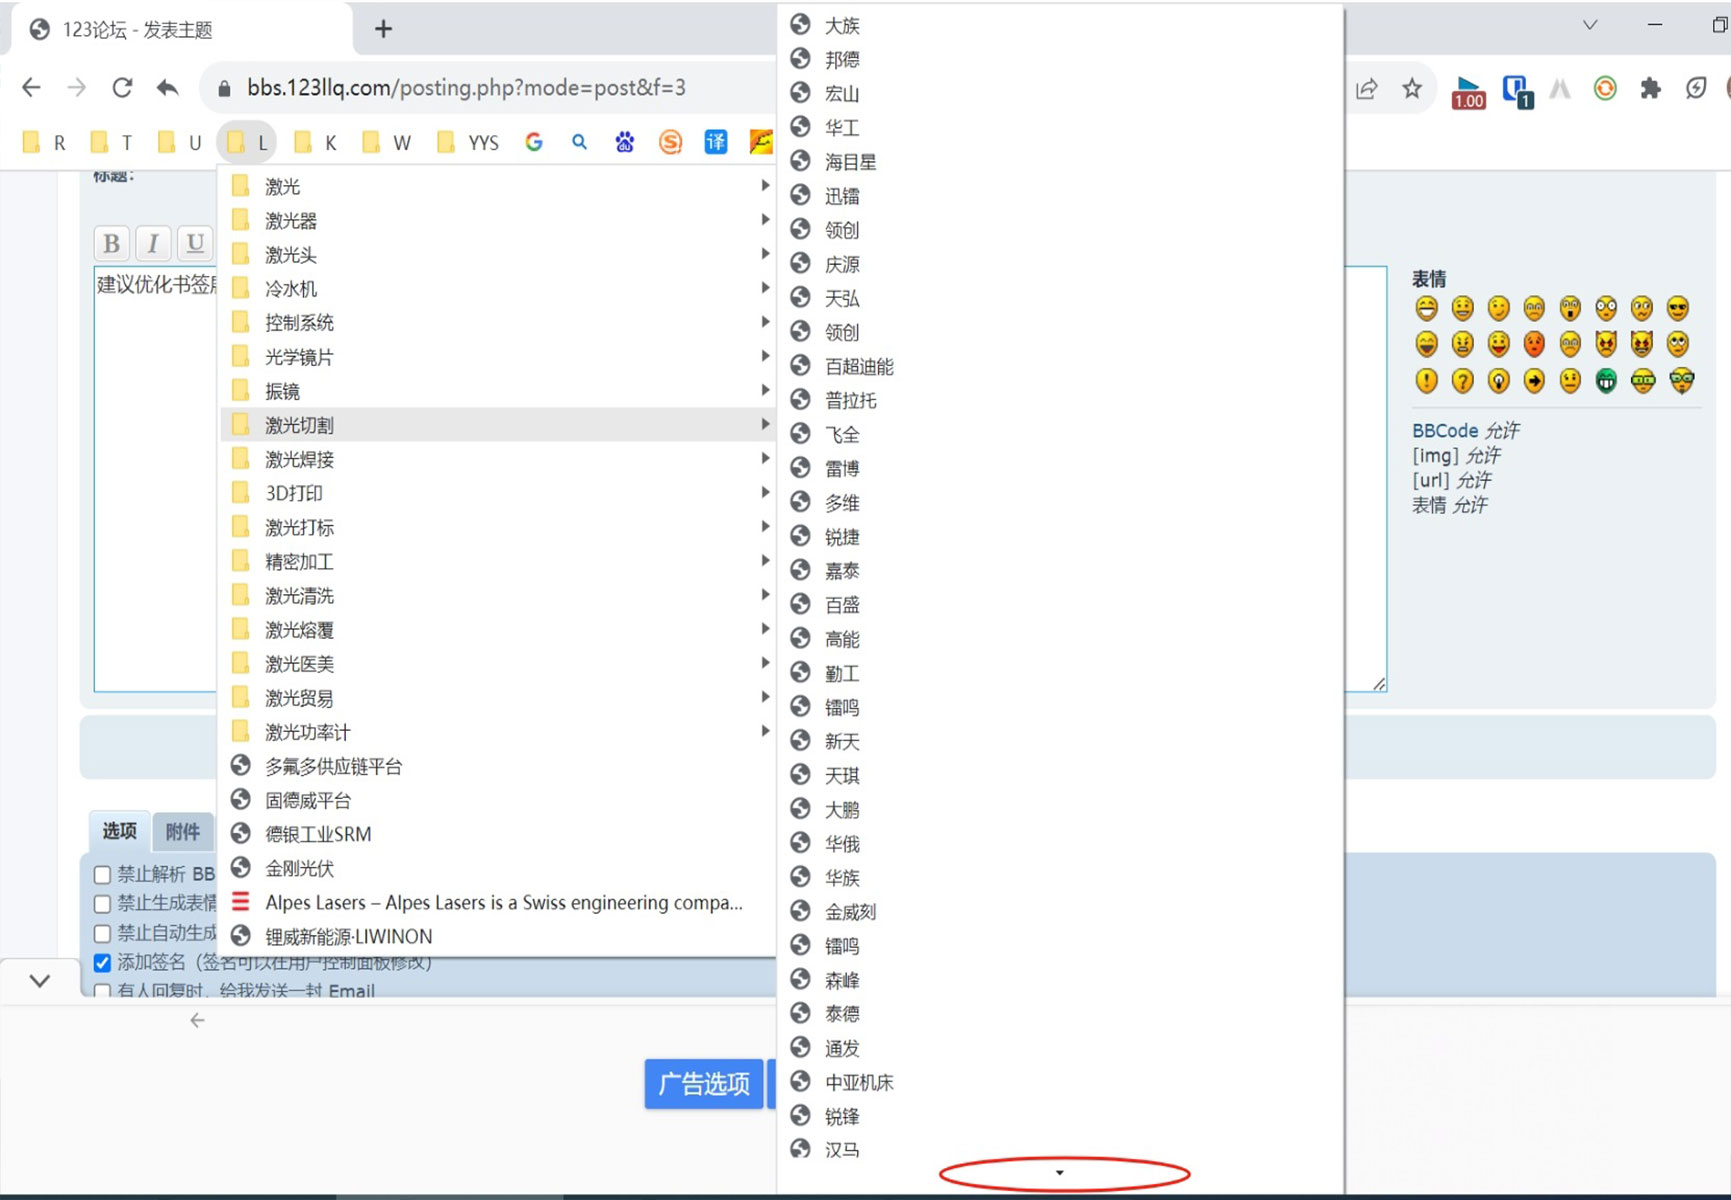Open the 普拉托 bookmark
1731x1200 pixels.
(1060, 400)
